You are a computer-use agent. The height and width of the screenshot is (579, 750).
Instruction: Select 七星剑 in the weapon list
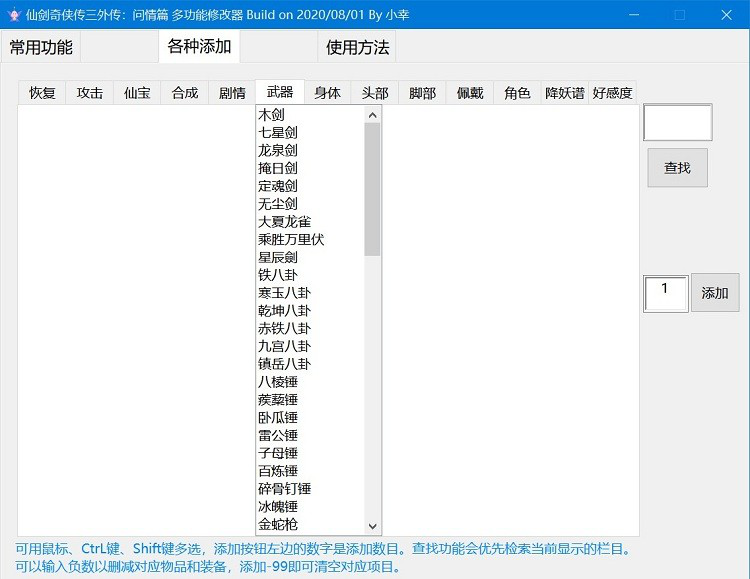click(310, 133)
